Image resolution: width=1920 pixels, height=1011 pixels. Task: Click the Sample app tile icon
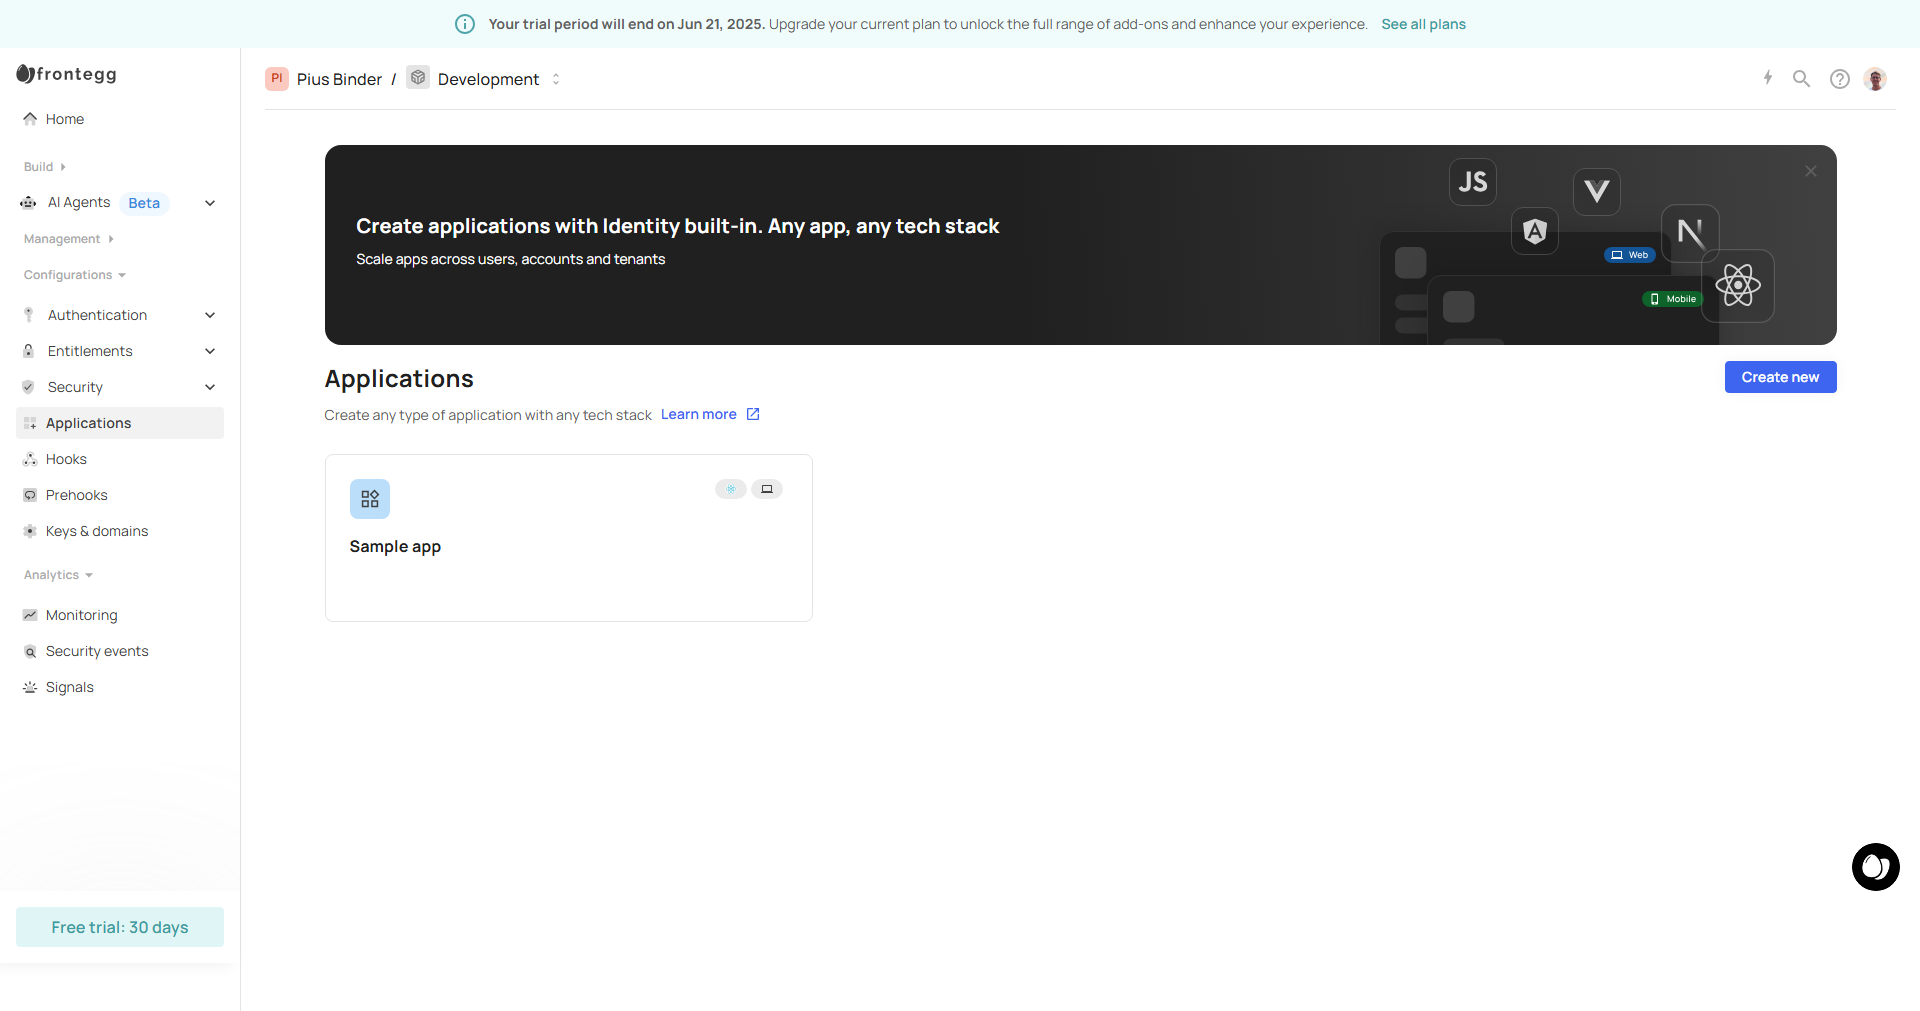(370, 499)
